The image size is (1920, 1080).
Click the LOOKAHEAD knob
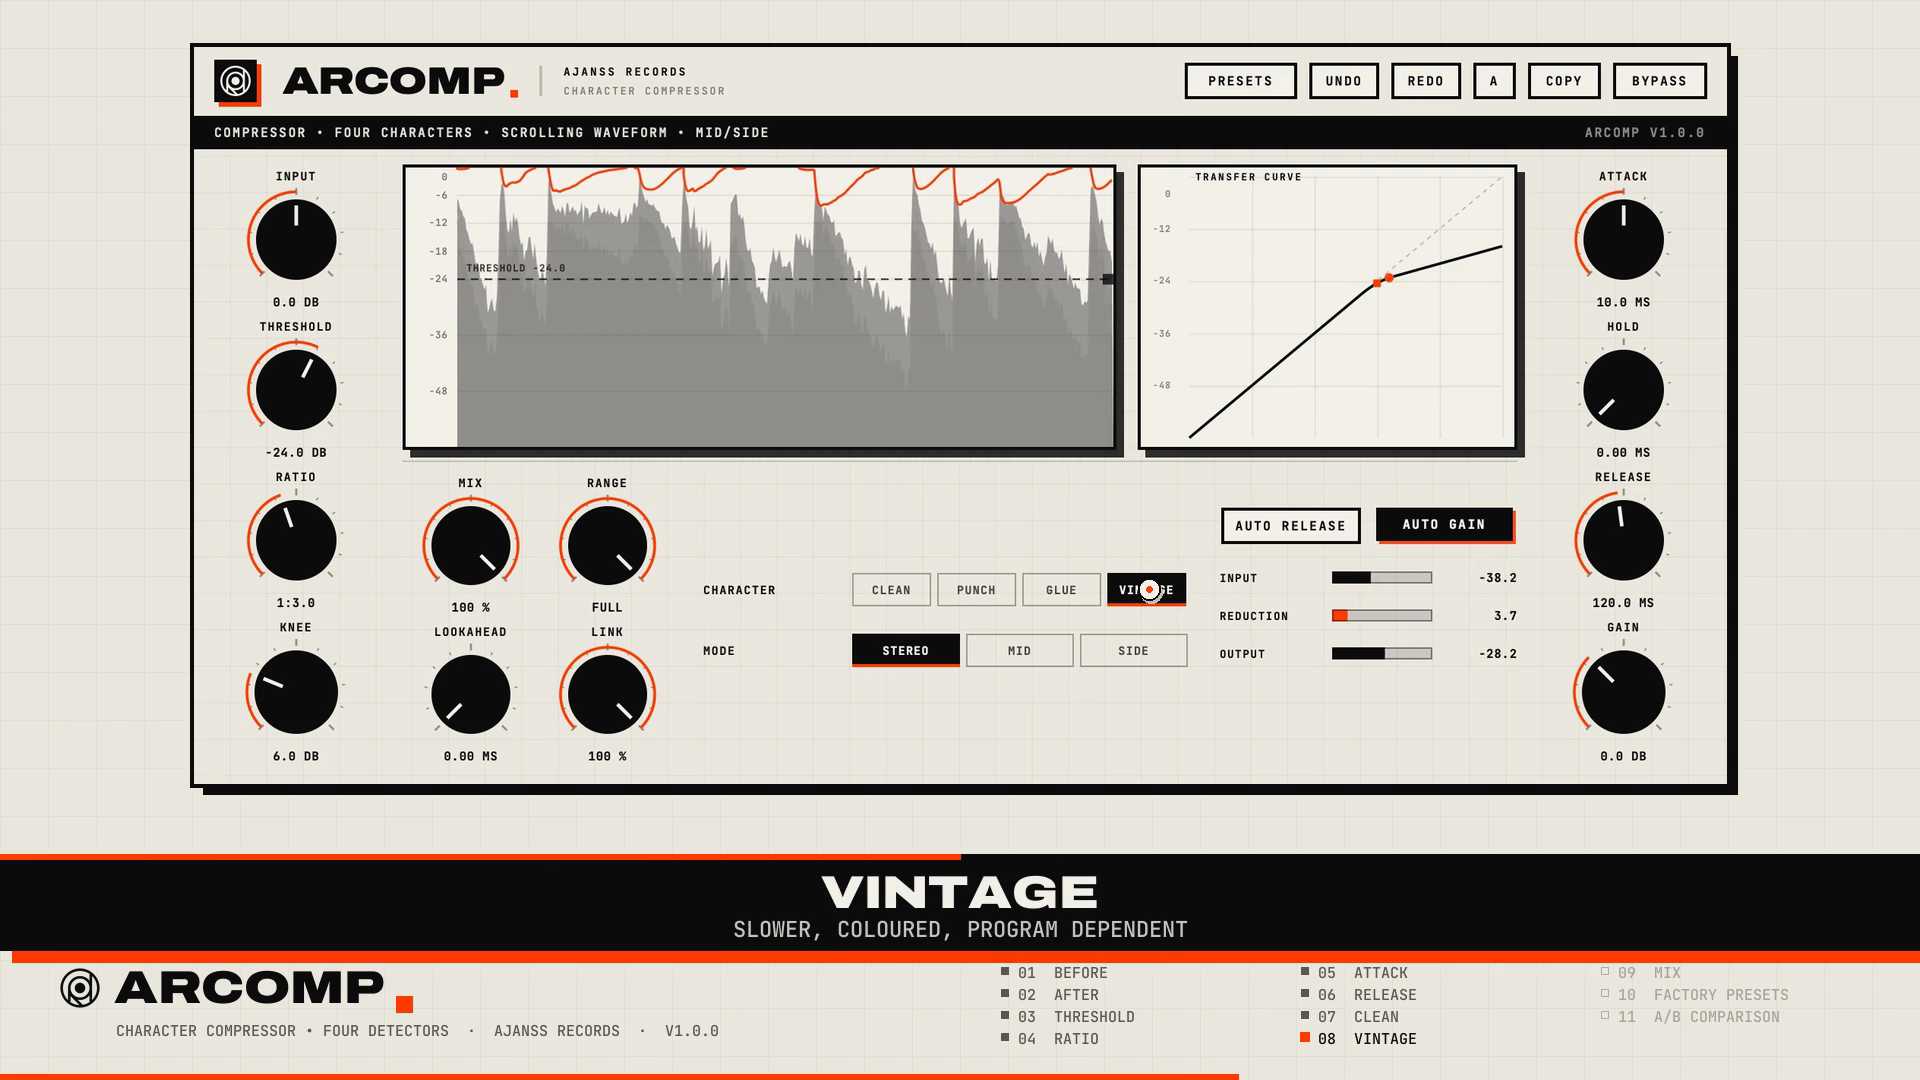point(470,694)
